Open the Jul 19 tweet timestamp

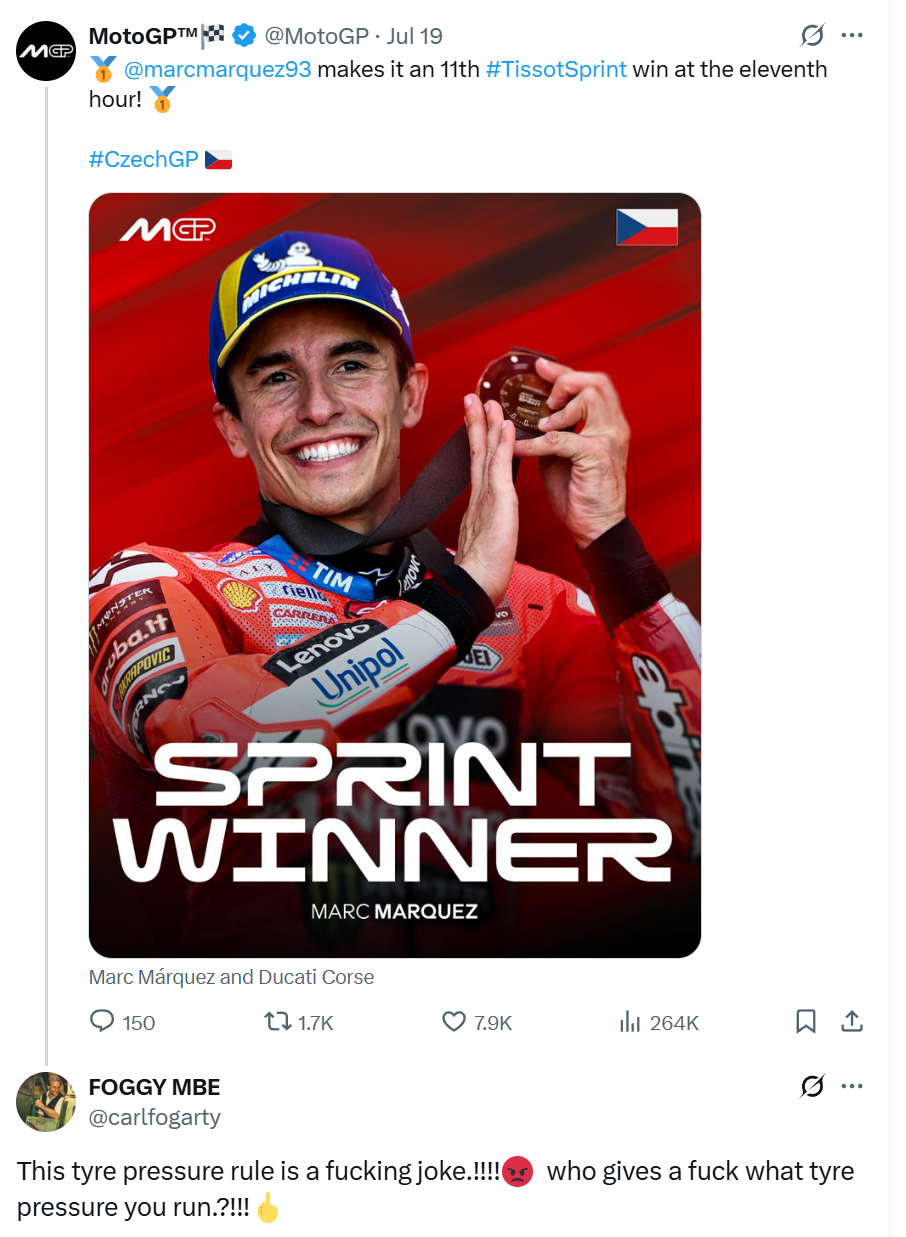click(414, 36)
